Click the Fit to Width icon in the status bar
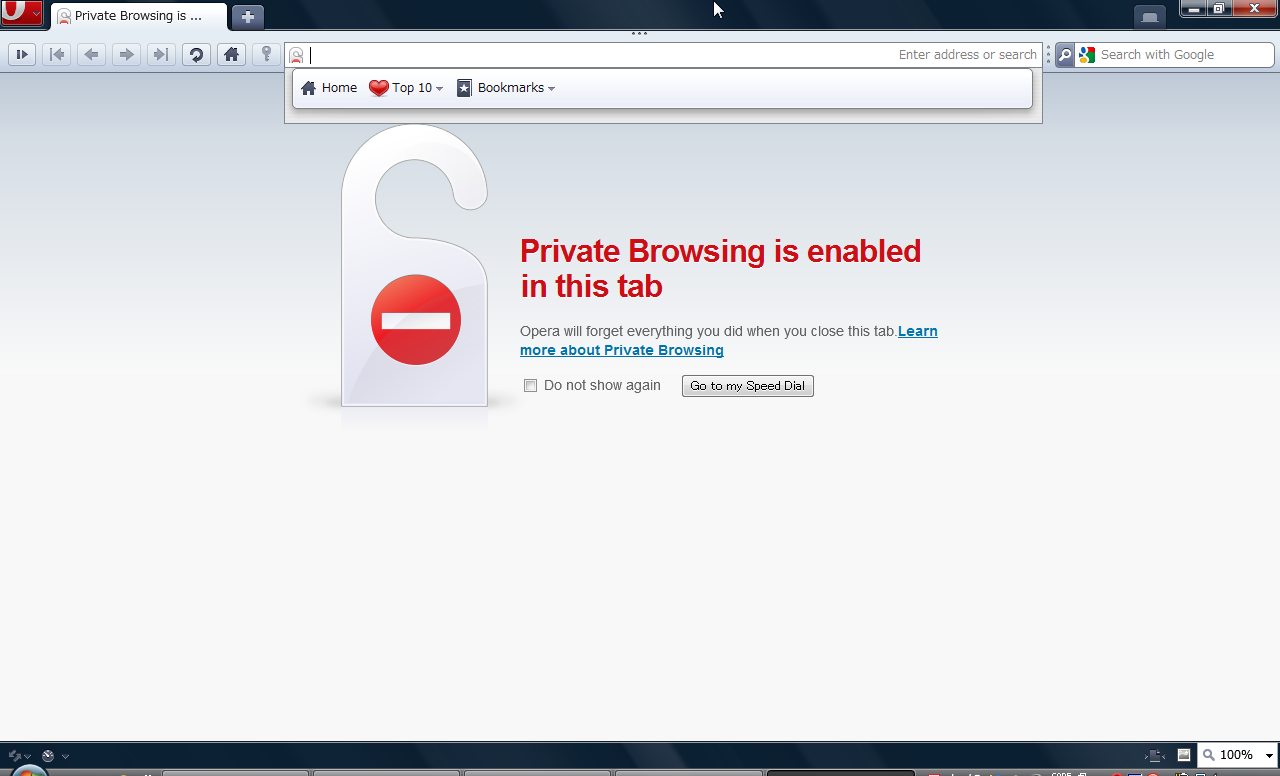Image resolution: width=1280 pixels, height=776 pixels. point(1155,756)
